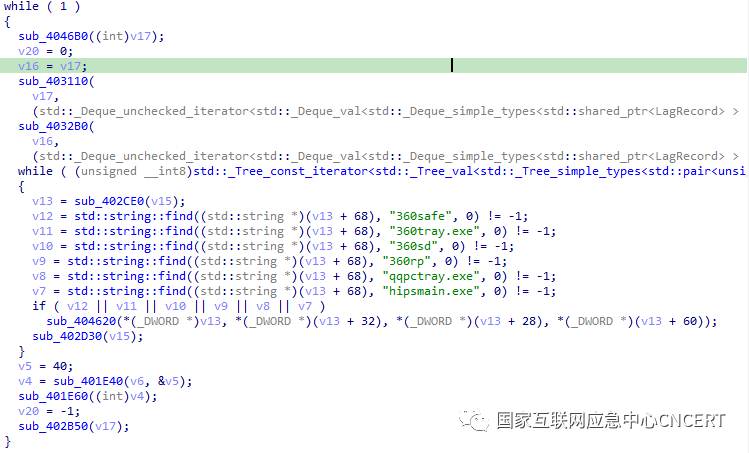Open the sub_402D30 function call
Screen dimensions: 749x453
[67, 336]
